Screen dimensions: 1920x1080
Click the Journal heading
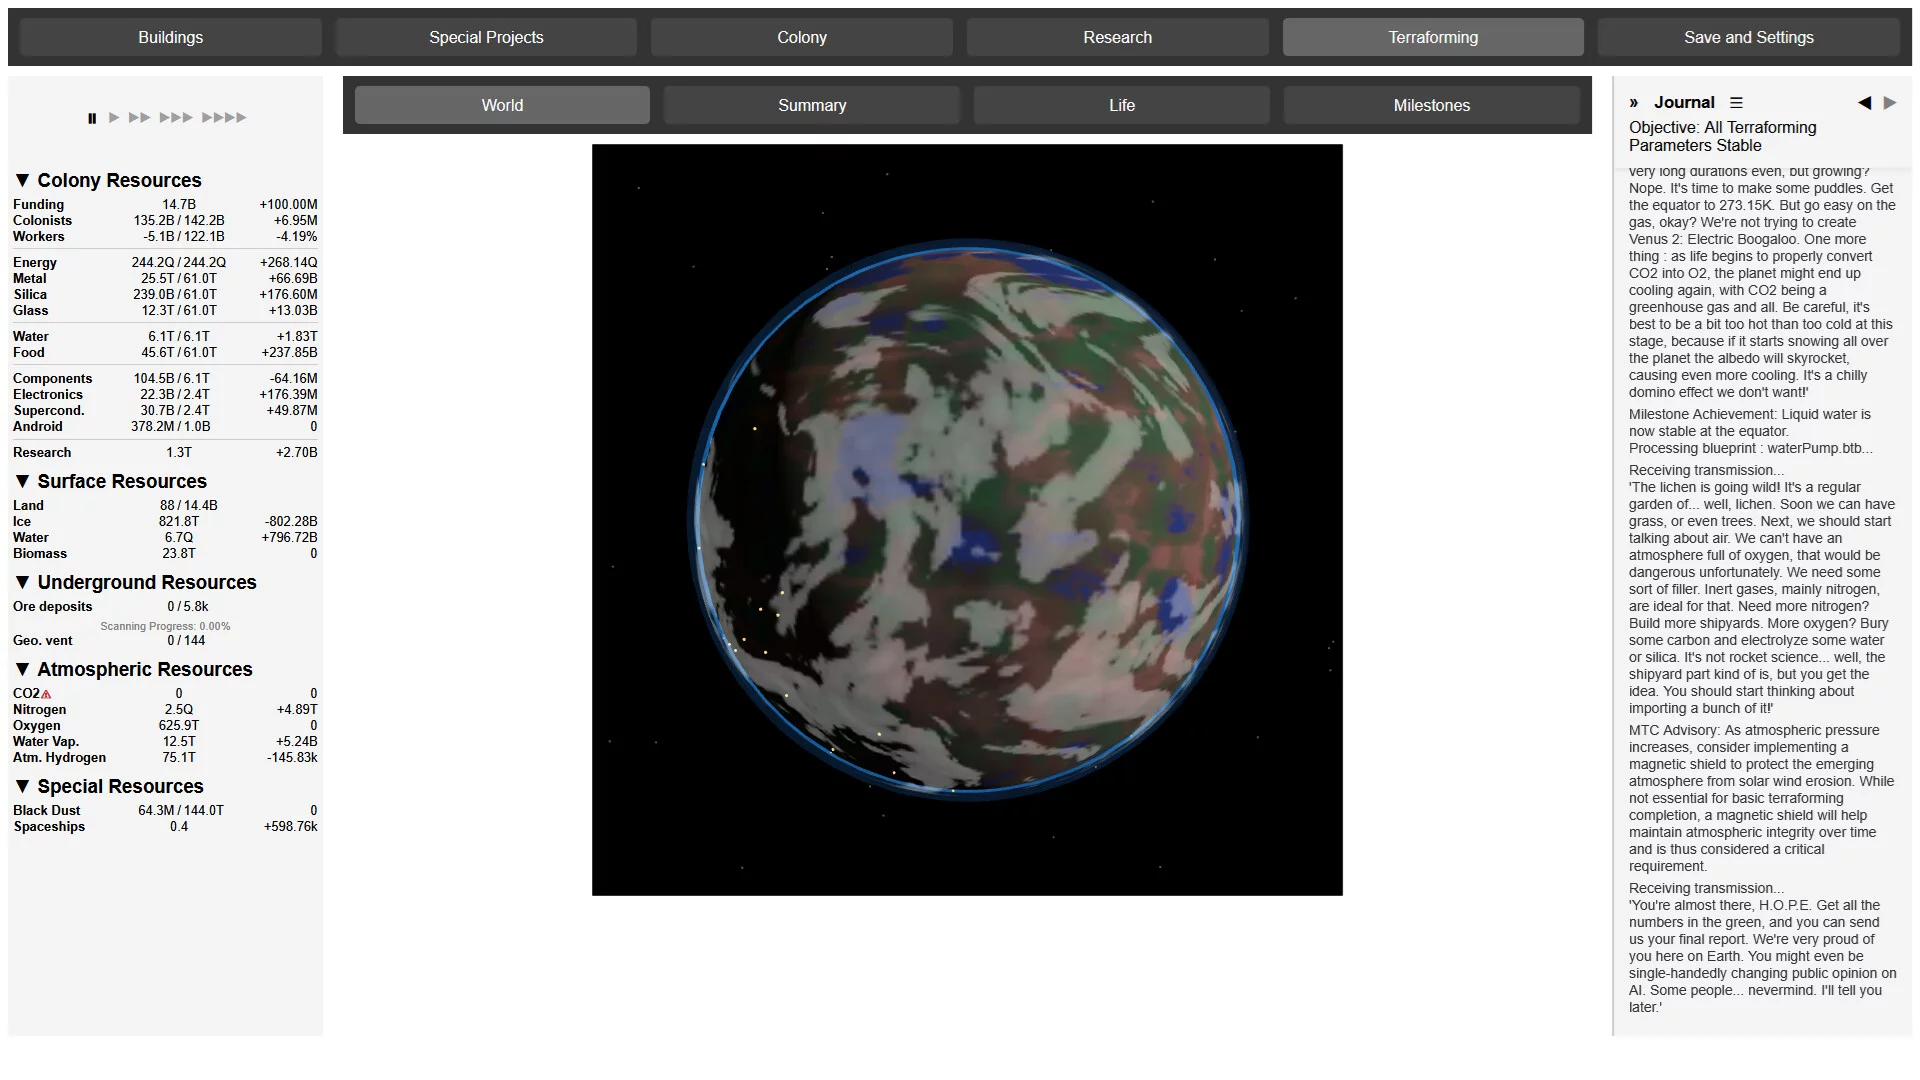click(x=1684, y=102)
